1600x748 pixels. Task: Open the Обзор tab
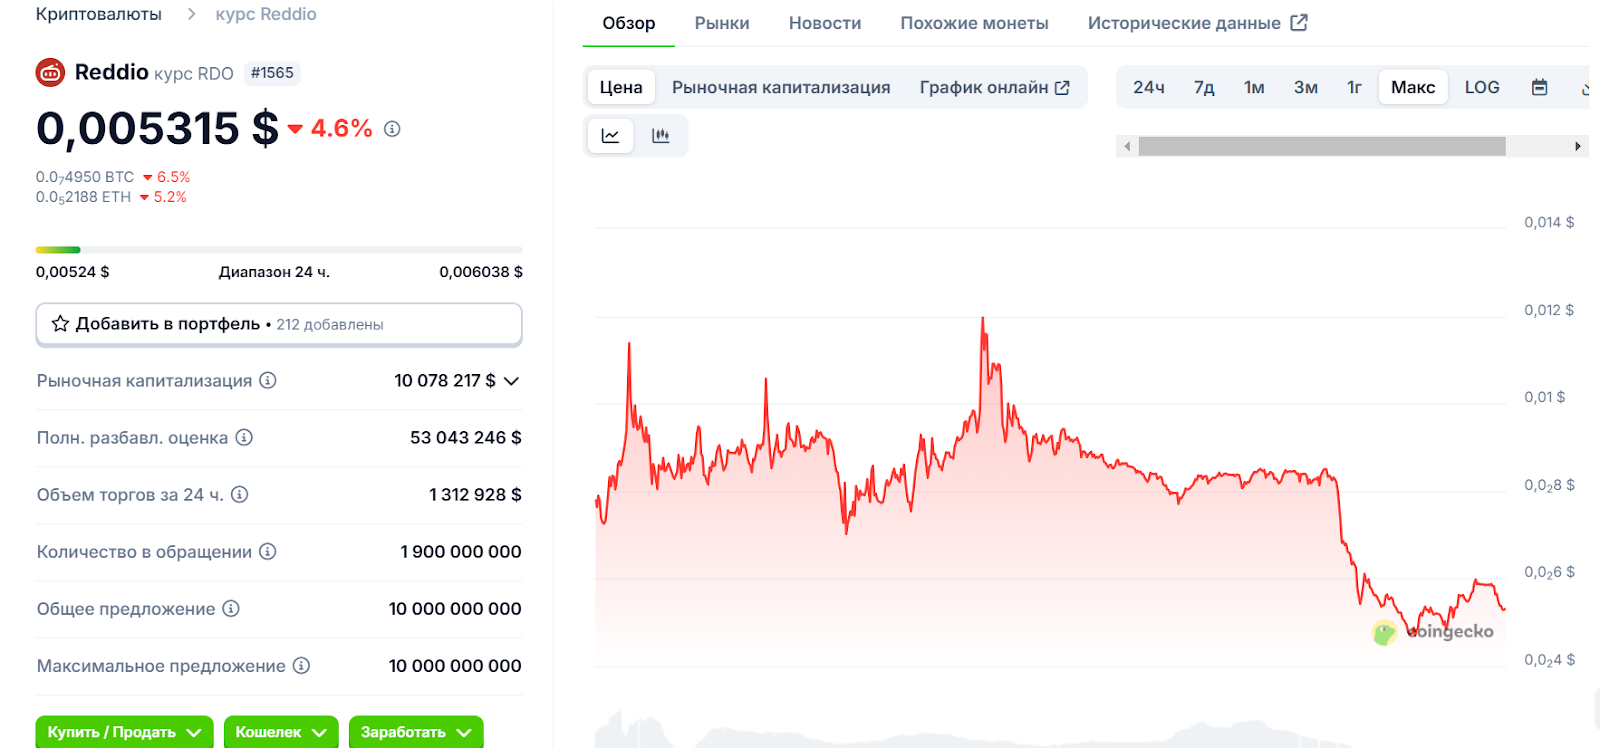click(629, 23)
